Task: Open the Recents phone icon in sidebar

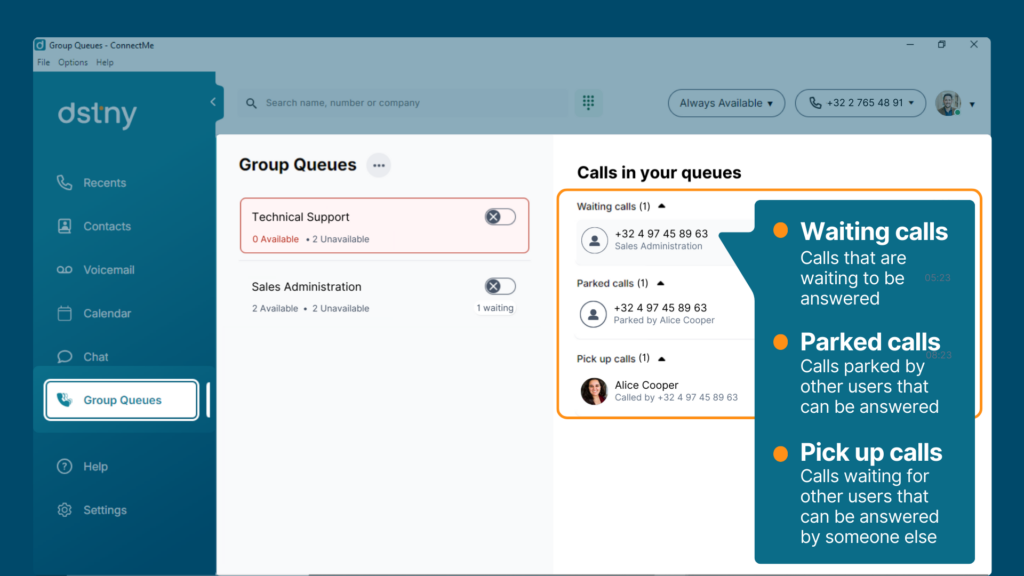Action: point(64,183)
